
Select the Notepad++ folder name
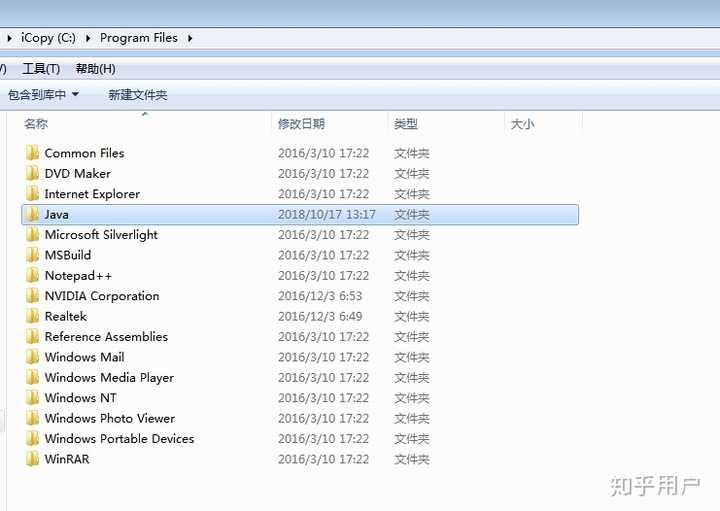(x=78, y=275)
